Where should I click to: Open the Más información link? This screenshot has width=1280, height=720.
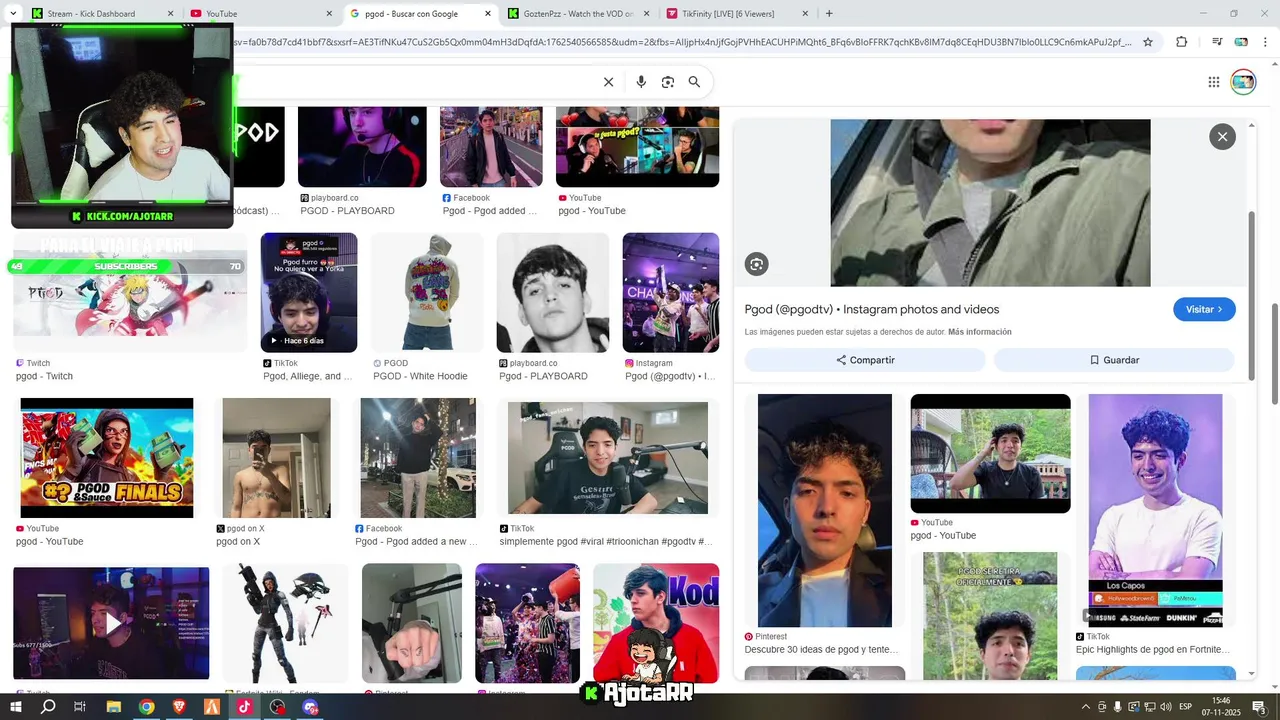(980, 332)
